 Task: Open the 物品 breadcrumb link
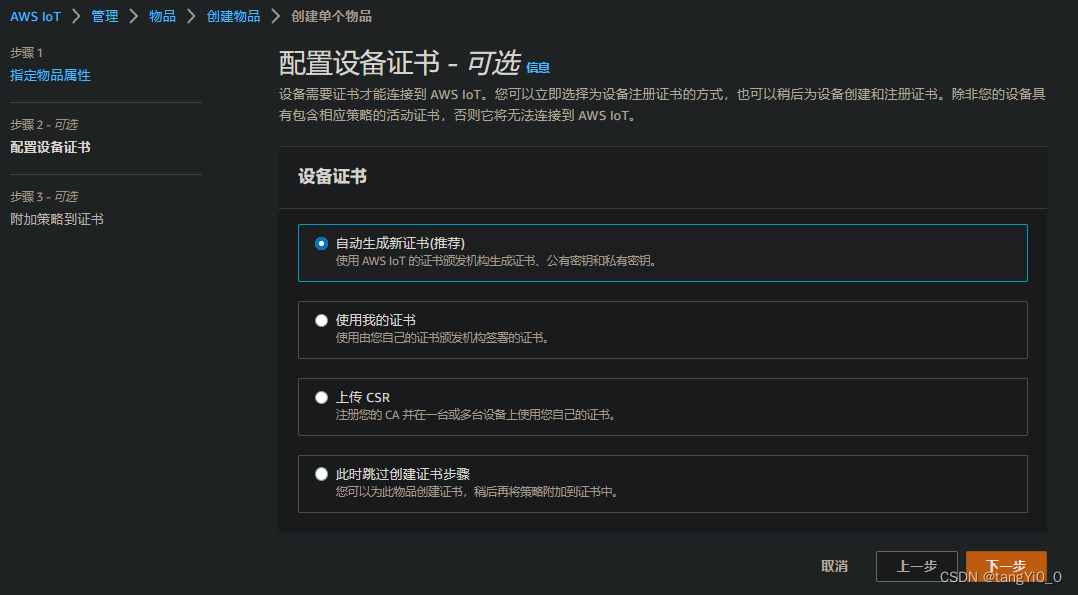[x=162, y=16]
